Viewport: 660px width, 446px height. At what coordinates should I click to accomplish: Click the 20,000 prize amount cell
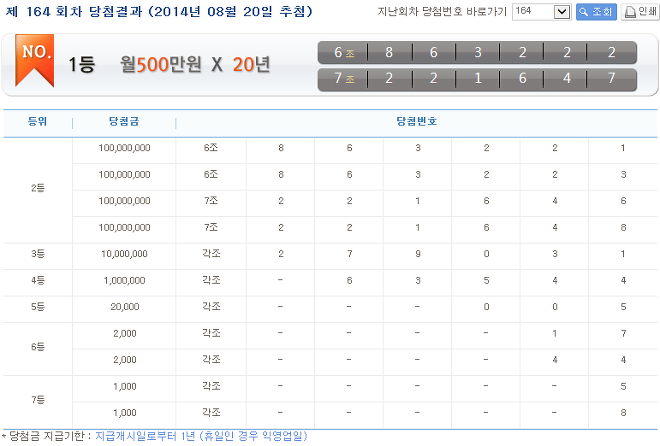(125, 307)
